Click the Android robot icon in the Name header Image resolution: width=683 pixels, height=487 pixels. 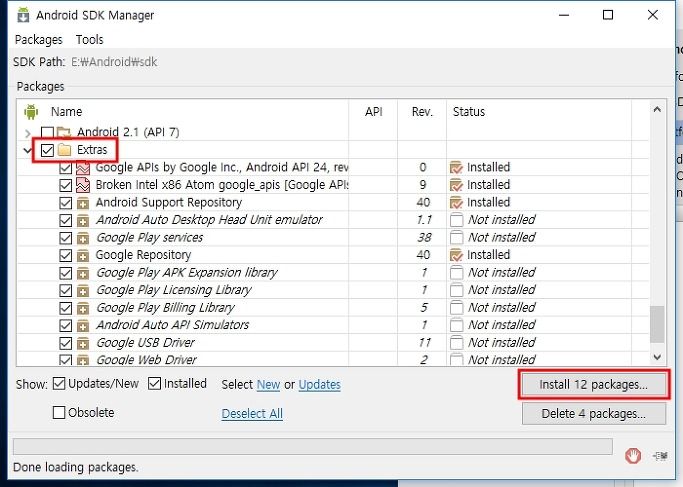31,112
